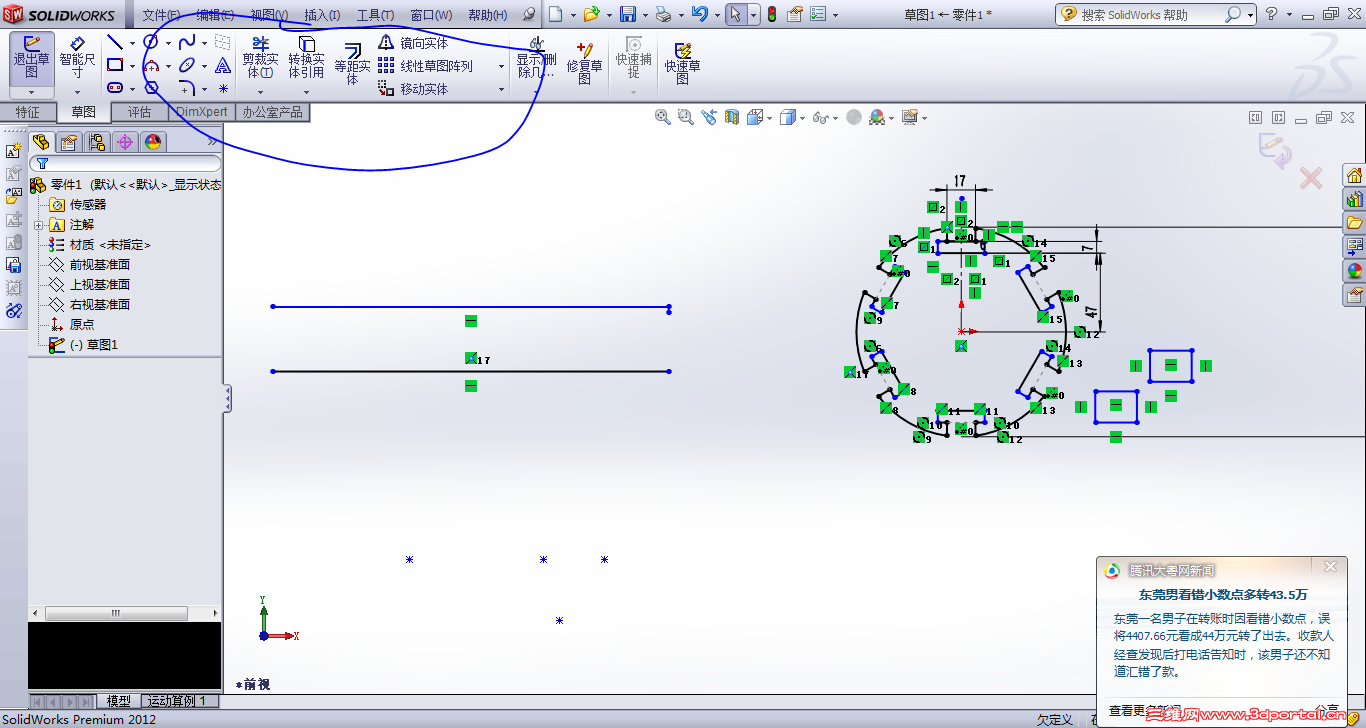Viewport: 1366px width, 728px height.
Task: Select the Smart Dimension (智能尺寸) tool
Action: pos(77,58)
